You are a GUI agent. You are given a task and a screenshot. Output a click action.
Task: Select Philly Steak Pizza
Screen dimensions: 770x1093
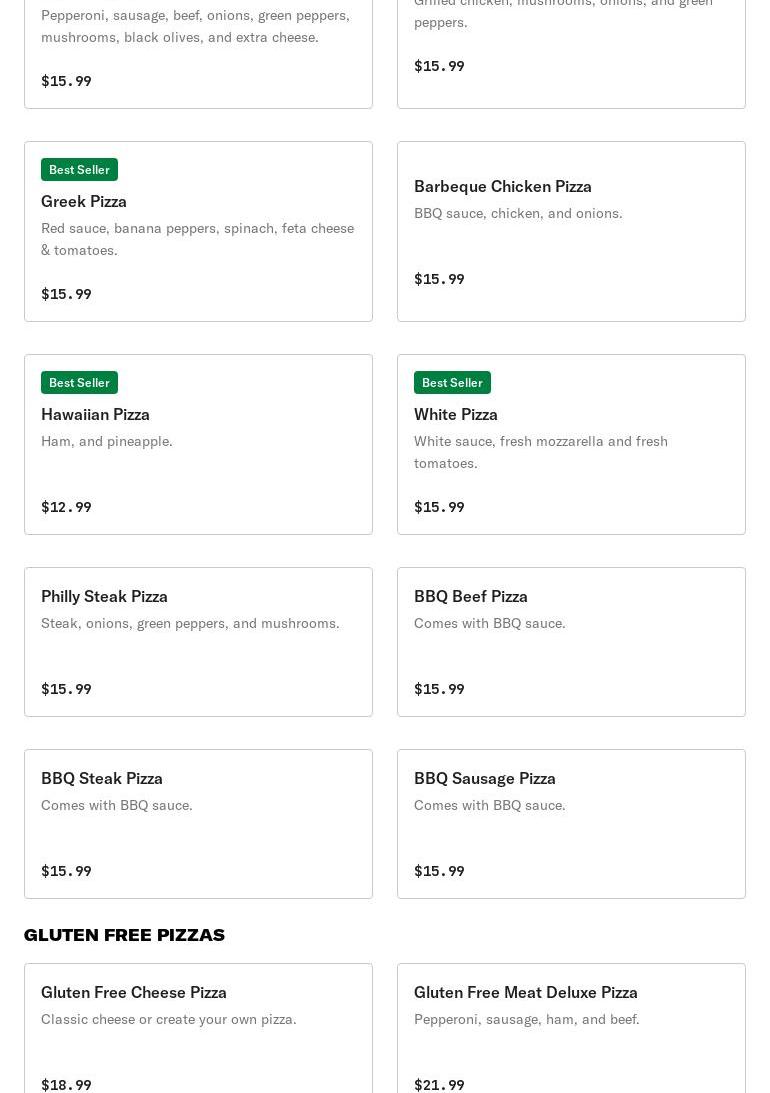[x=199, y=642]
